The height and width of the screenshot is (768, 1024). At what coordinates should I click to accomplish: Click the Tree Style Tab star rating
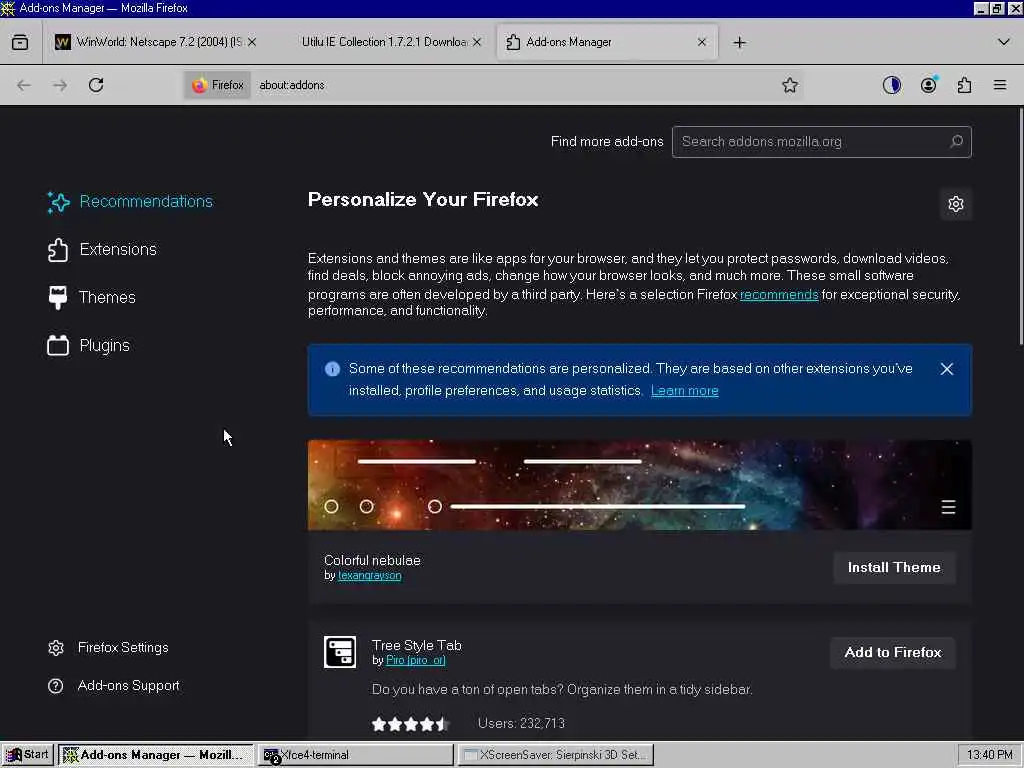410,724
